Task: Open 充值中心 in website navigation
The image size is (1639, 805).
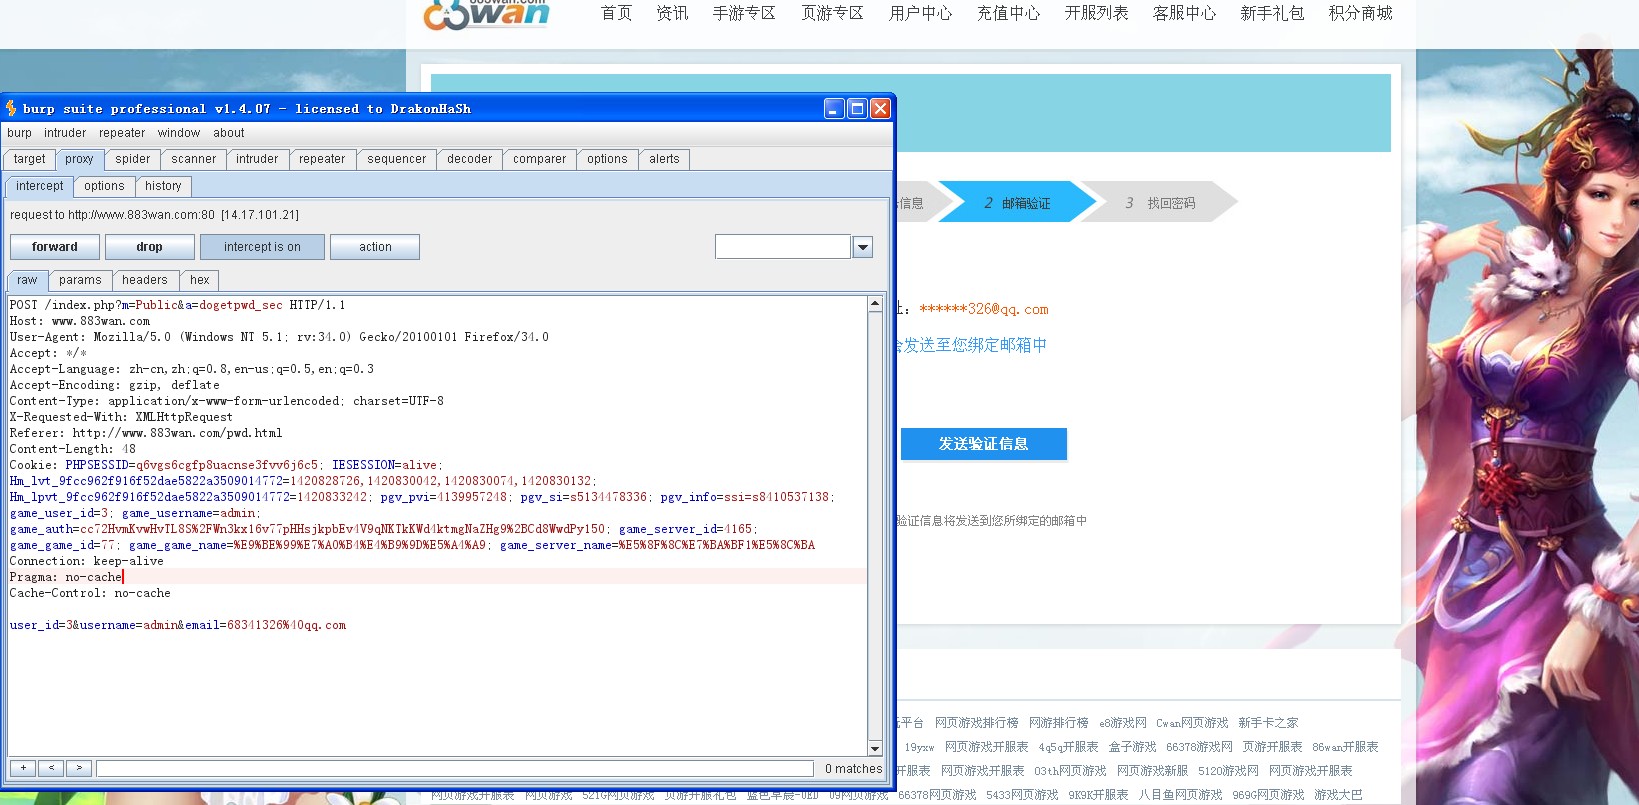Action: [1008, 13]
